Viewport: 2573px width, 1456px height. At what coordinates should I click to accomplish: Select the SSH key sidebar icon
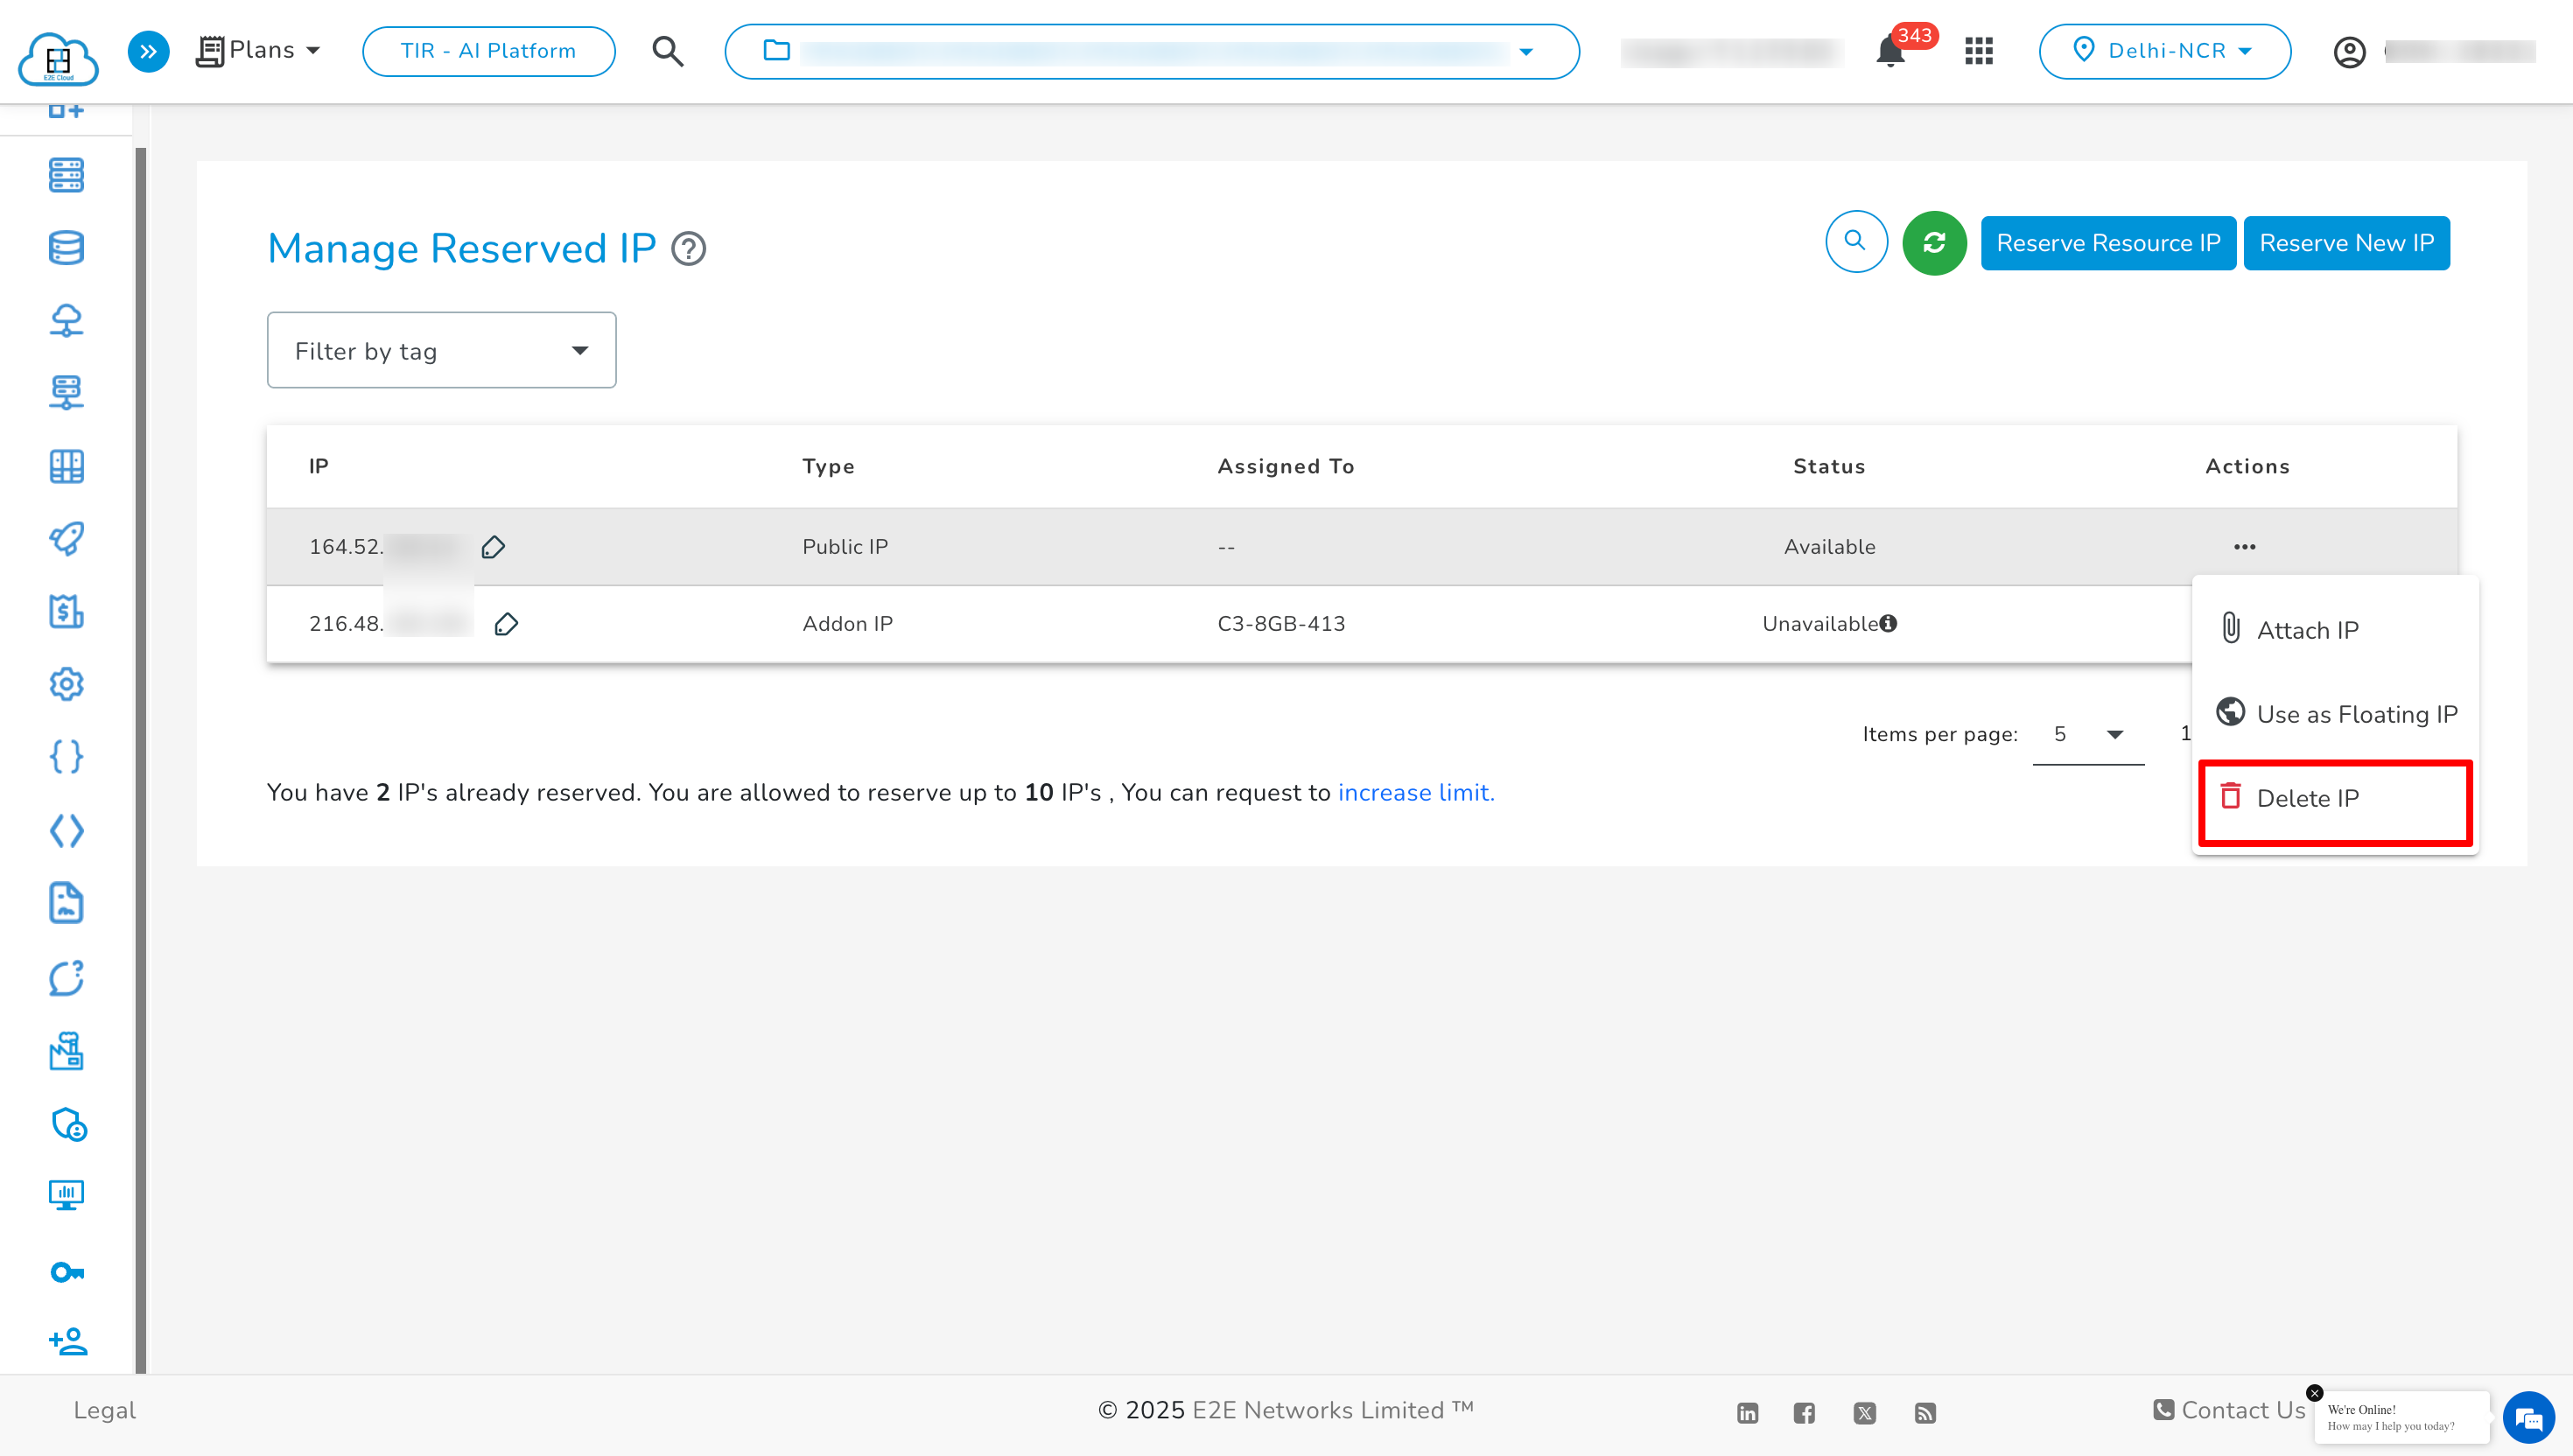[x=66, y=1272]
